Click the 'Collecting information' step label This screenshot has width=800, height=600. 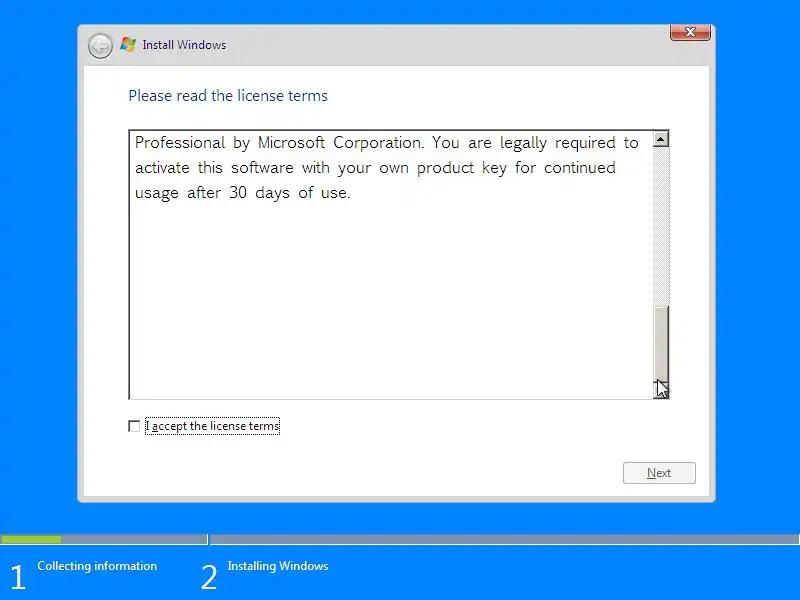tap(97, 566)
